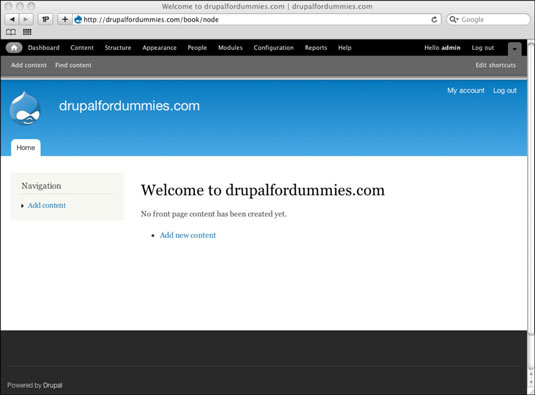The width and height of the screenshot is (535, 395).
Task: Open the bookmarks book icon
Action: click(11, 32)
